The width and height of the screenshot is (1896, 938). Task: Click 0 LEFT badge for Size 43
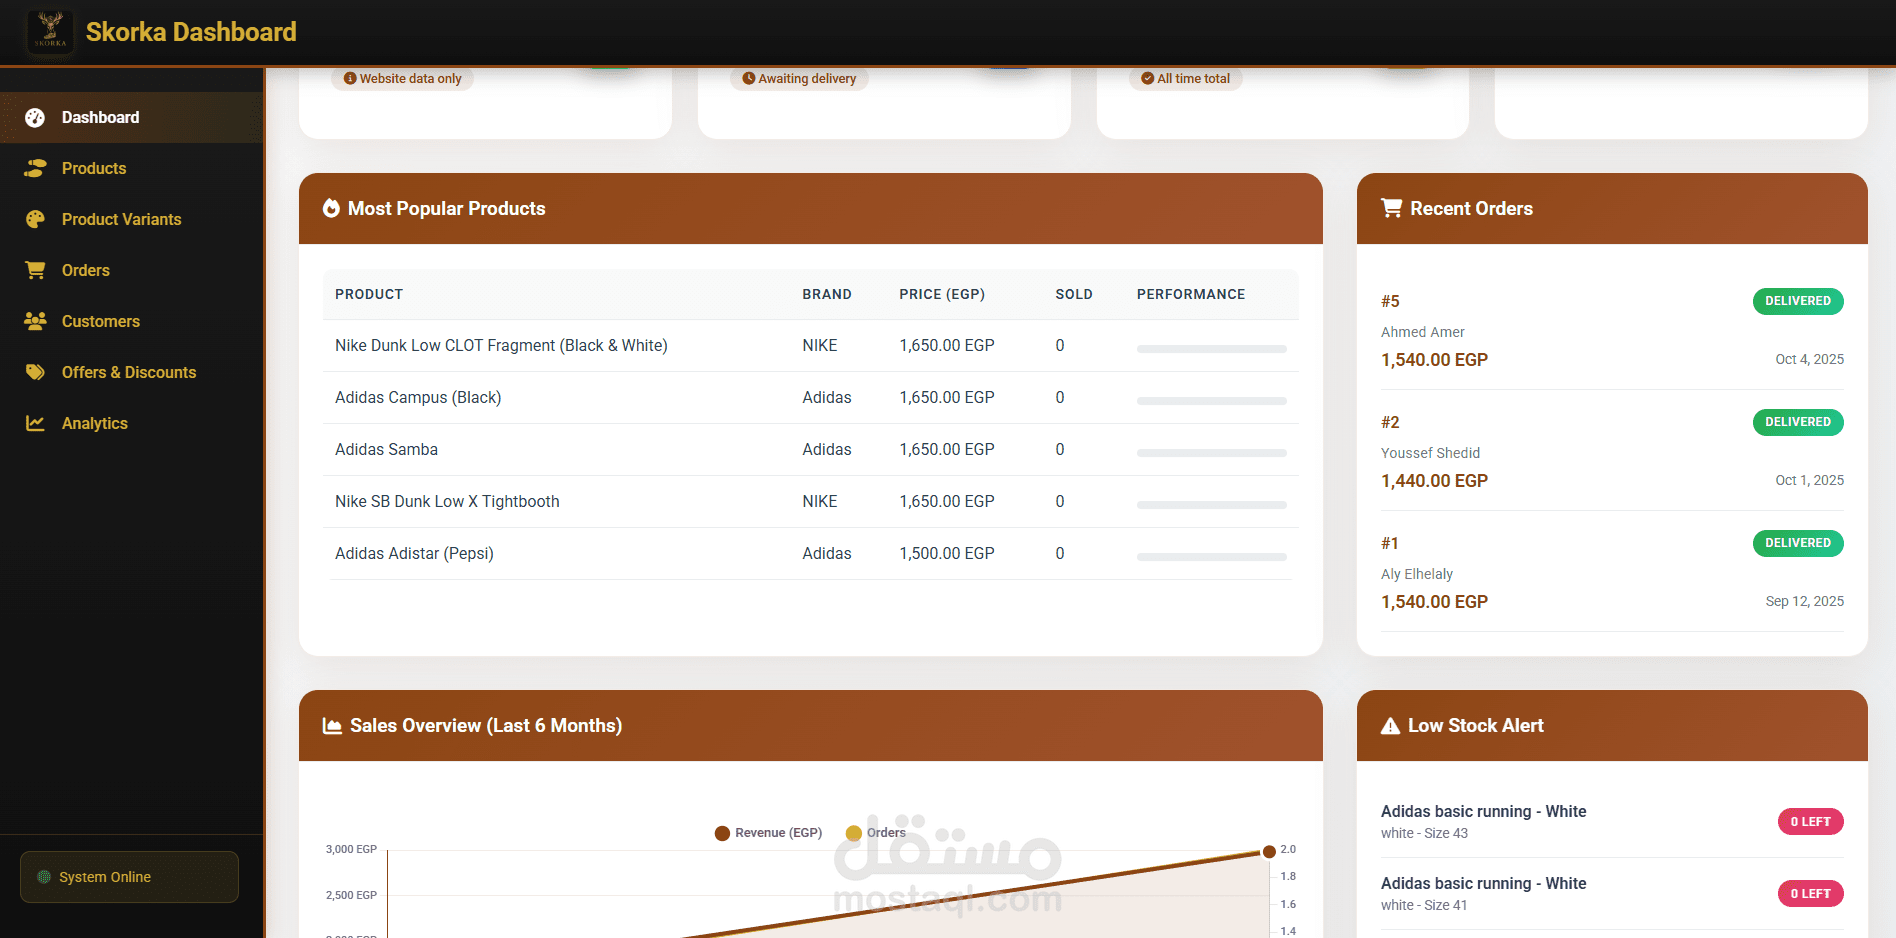click(1810, 822)
